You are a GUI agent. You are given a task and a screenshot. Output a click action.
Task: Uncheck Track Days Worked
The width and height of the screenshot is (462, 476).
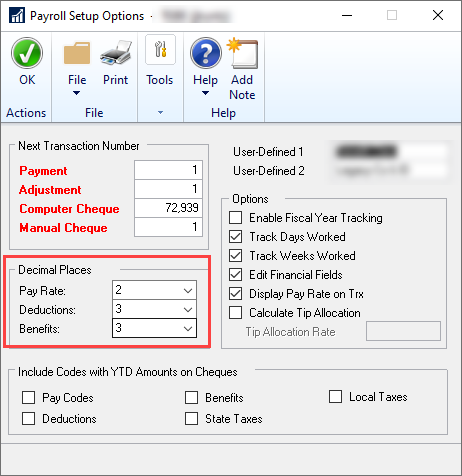(236, 237)
